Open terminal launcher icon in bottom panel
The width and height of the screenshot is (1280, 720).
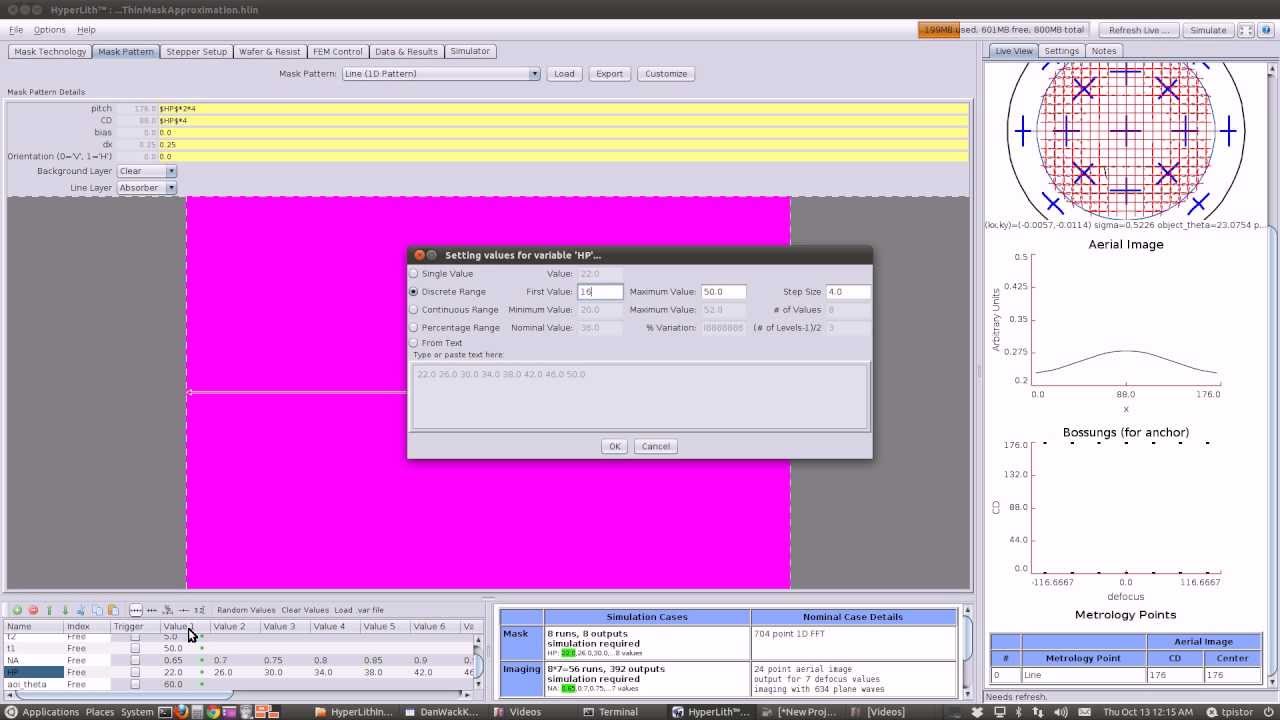pyautogui.click(x=165, y=712)
